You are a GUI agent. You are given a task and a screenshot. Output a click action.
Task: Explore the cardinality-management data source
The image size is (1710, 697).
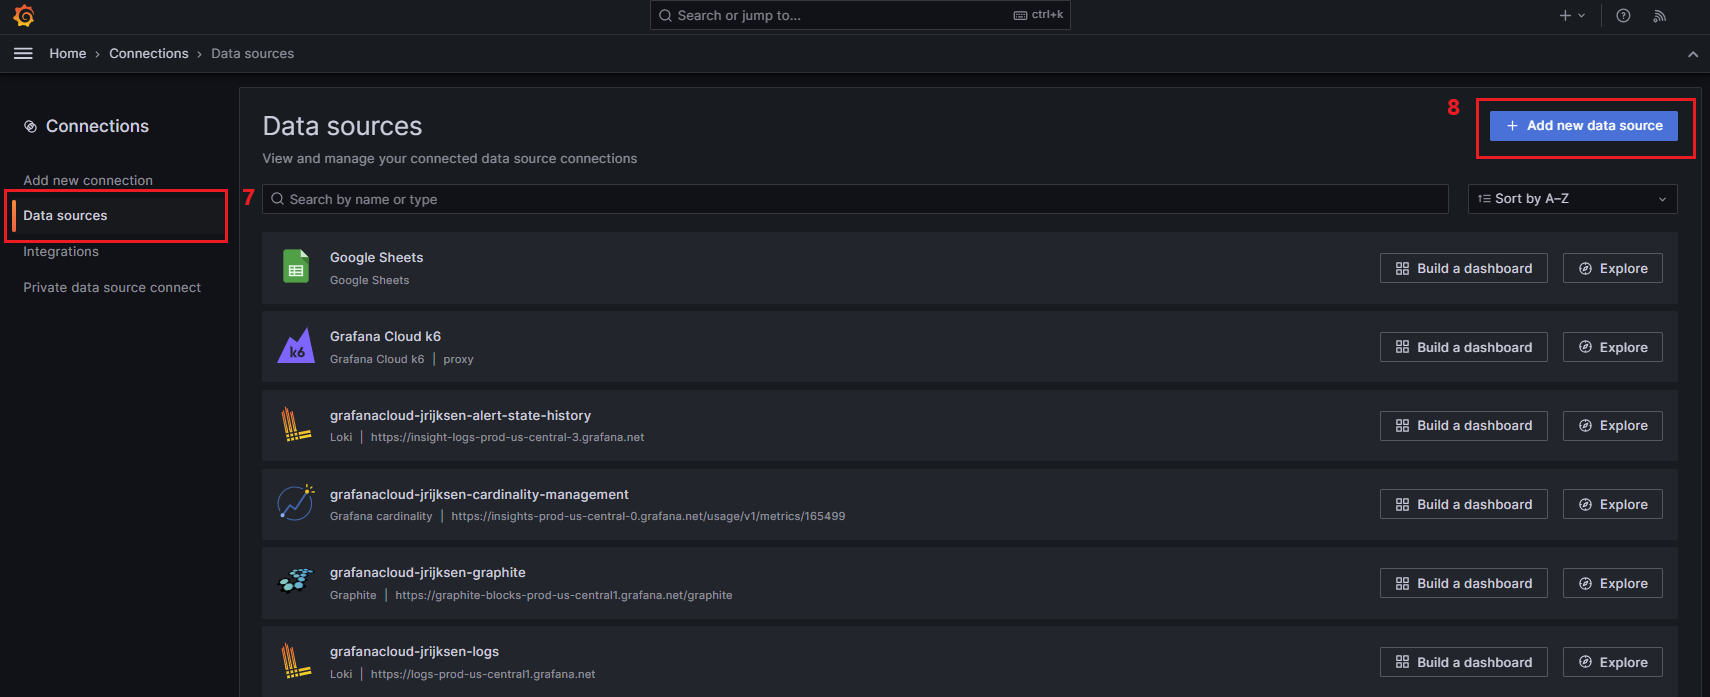click(1613, 504)
